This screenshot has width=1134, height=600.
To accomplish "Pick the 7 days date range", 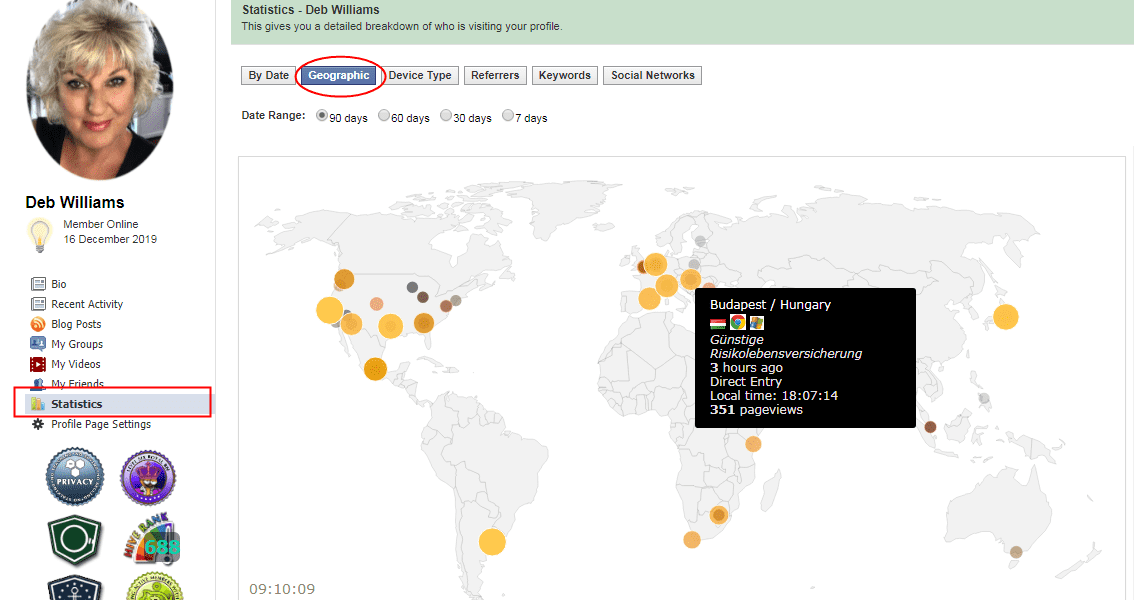I will (x=508, y=116).
